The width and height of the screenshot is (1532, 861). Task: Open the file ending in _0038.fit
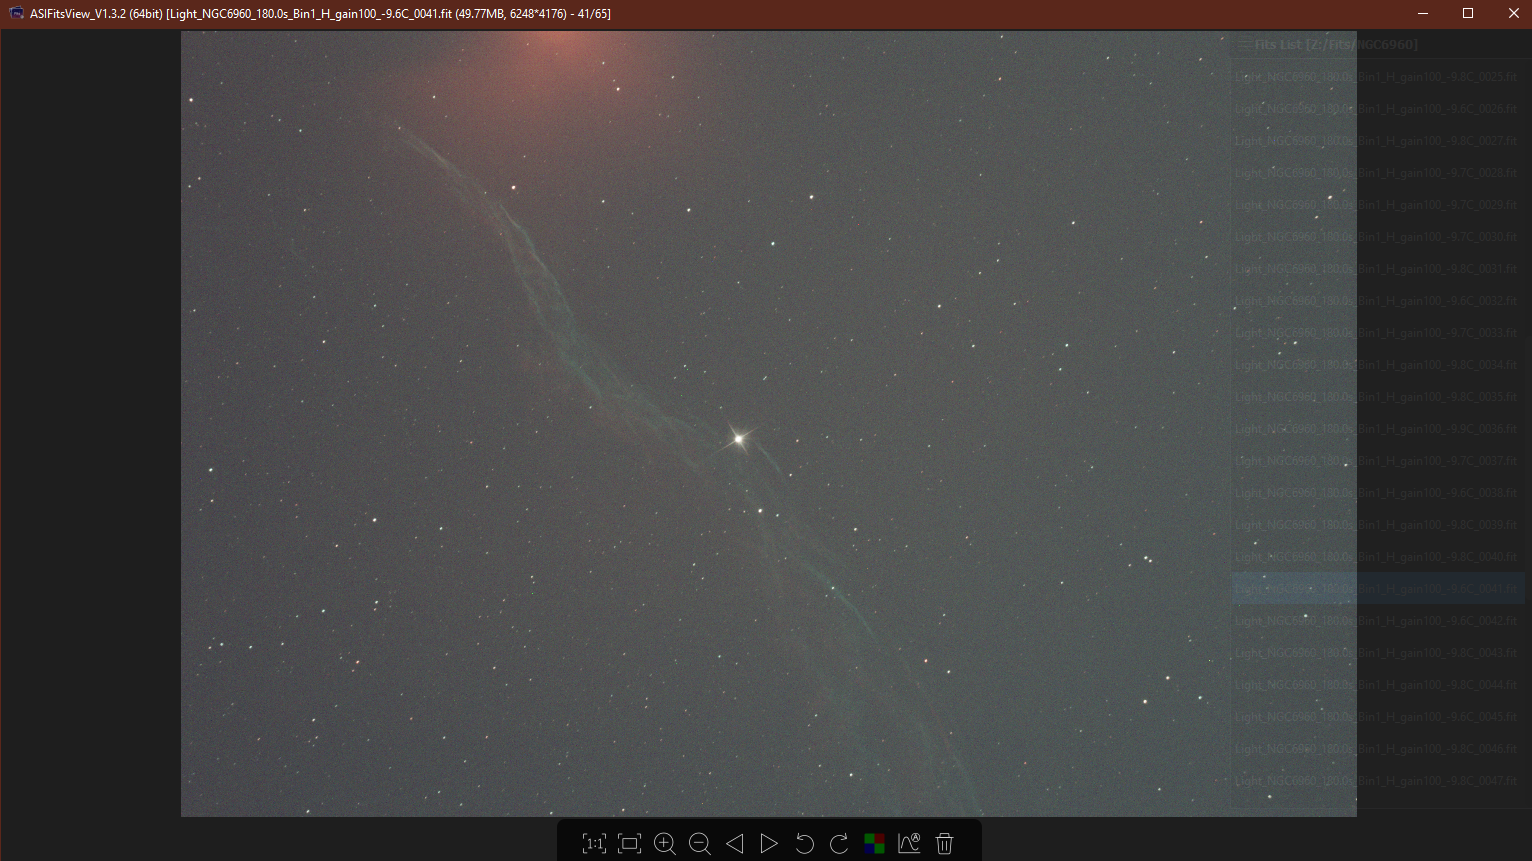1378,493
